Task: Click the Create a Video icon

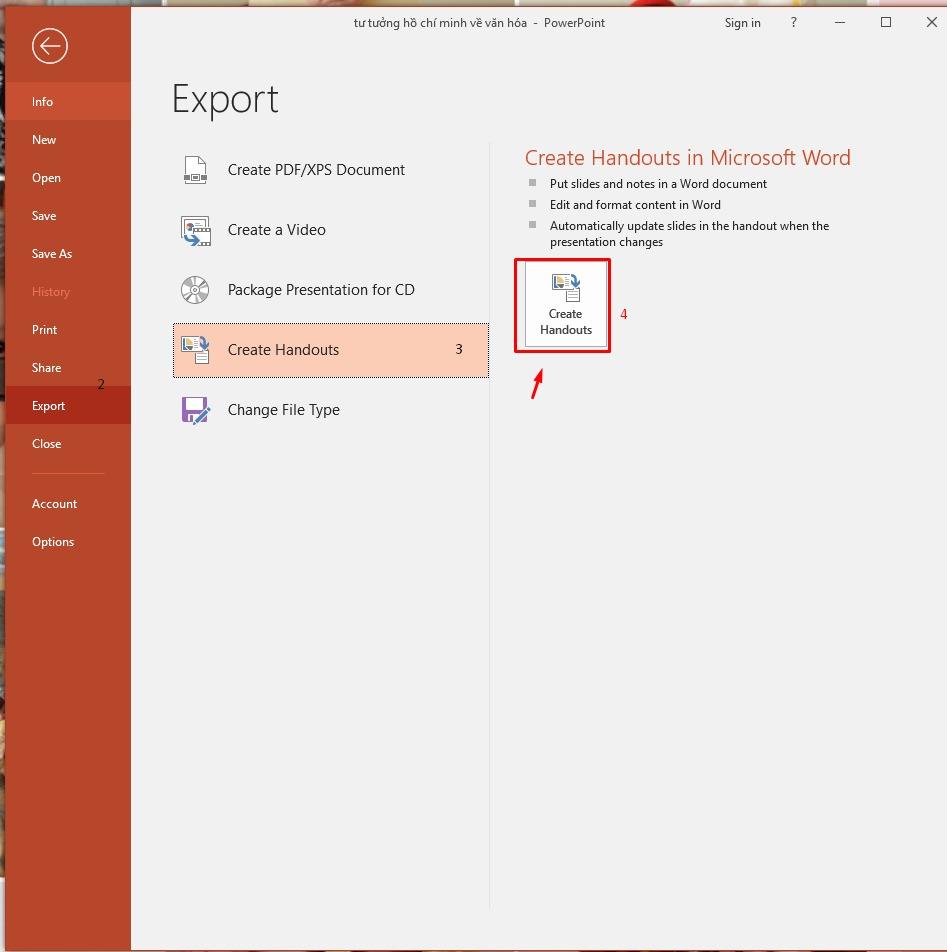Action: pos(194,229)
